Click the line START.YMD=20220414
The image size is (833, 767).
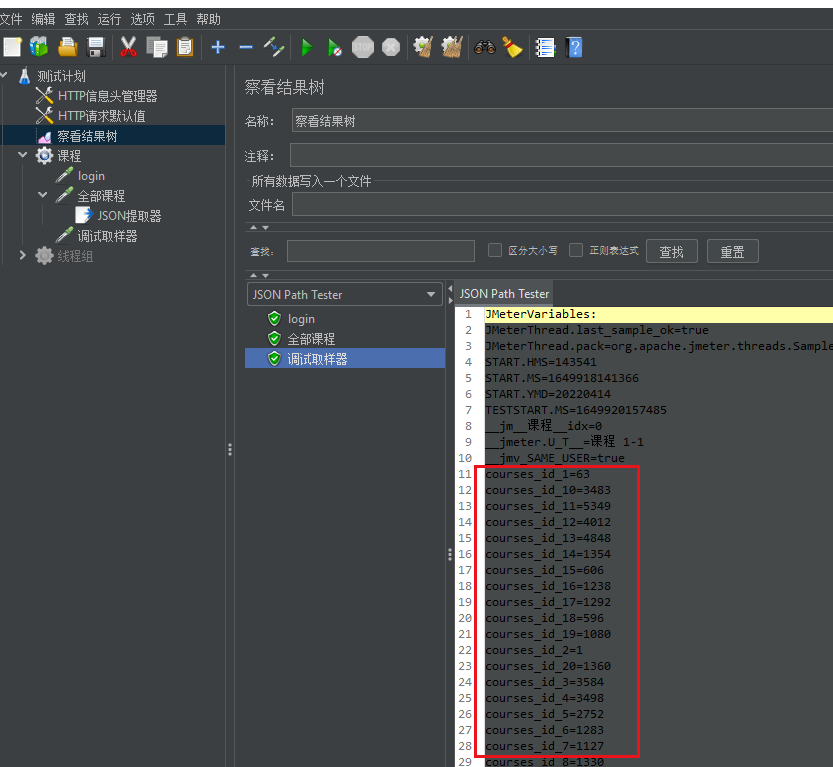pyautogui.click(x=548, y=394)
